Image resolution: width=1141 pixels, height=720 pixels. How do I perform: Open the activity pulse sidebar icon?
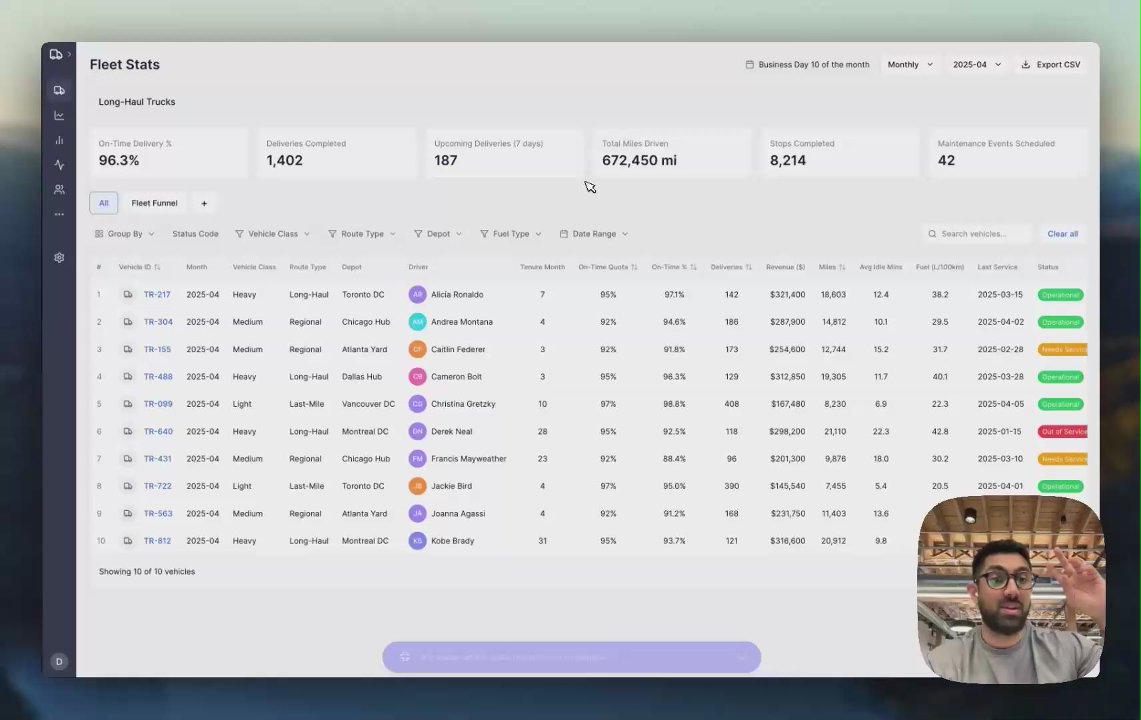[59, 165]
